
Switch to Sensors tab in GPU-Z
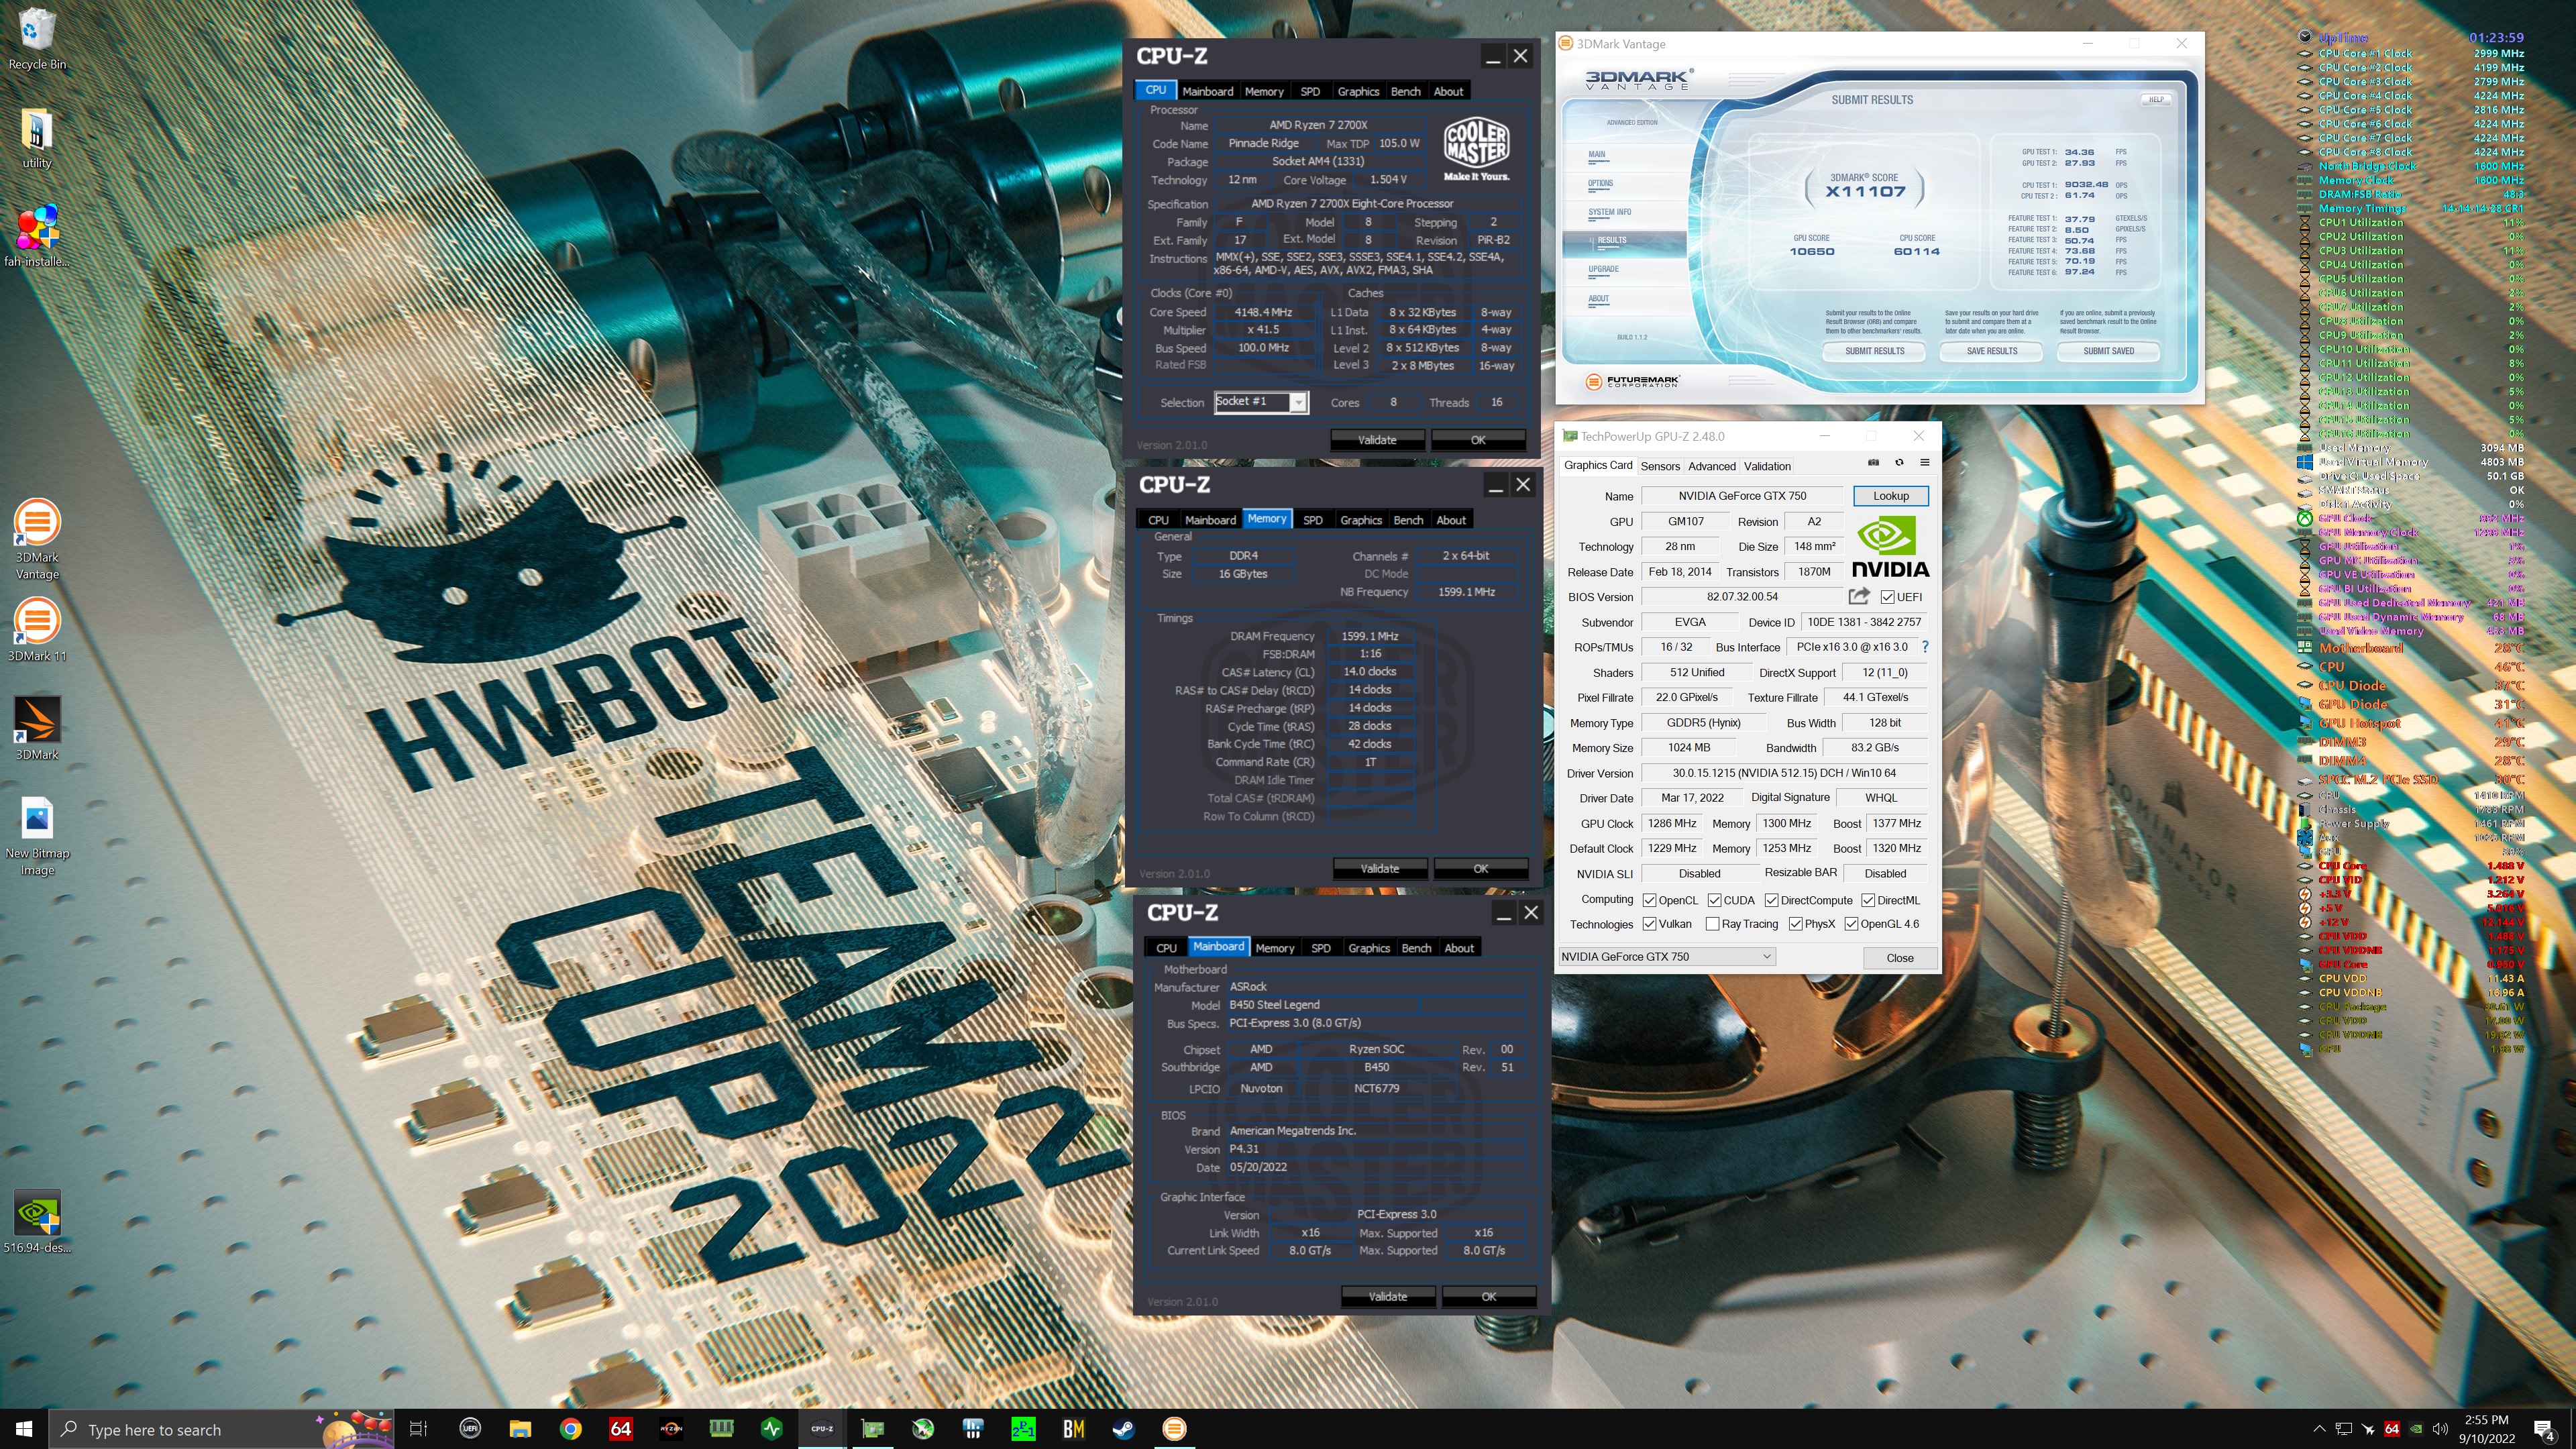pyautogui.click(x=1660, y=466)
